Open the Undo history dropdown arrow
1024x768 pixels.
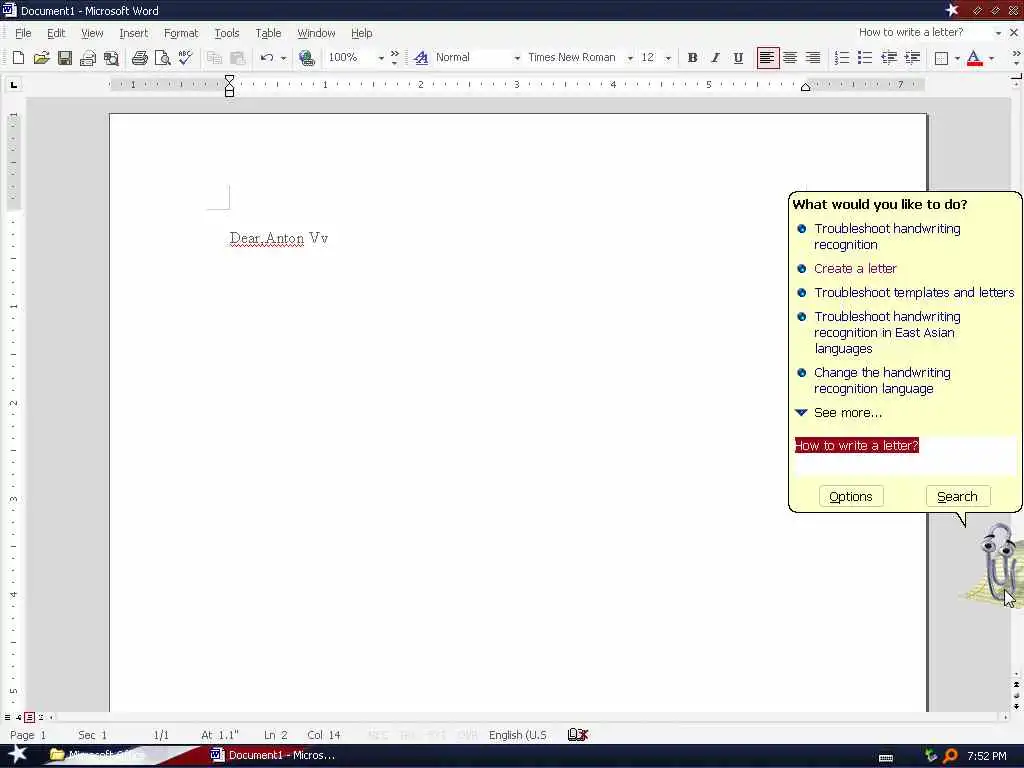point(283,57)
